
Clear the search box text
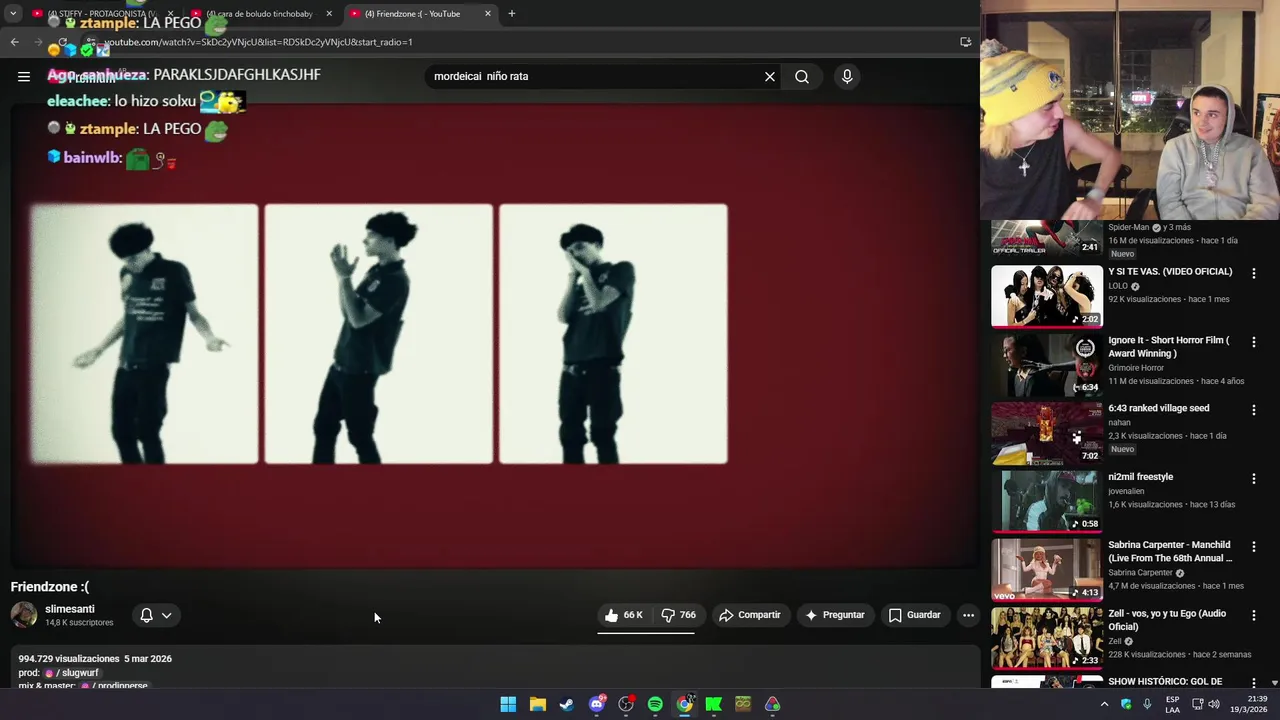click(x=770, y=76)
